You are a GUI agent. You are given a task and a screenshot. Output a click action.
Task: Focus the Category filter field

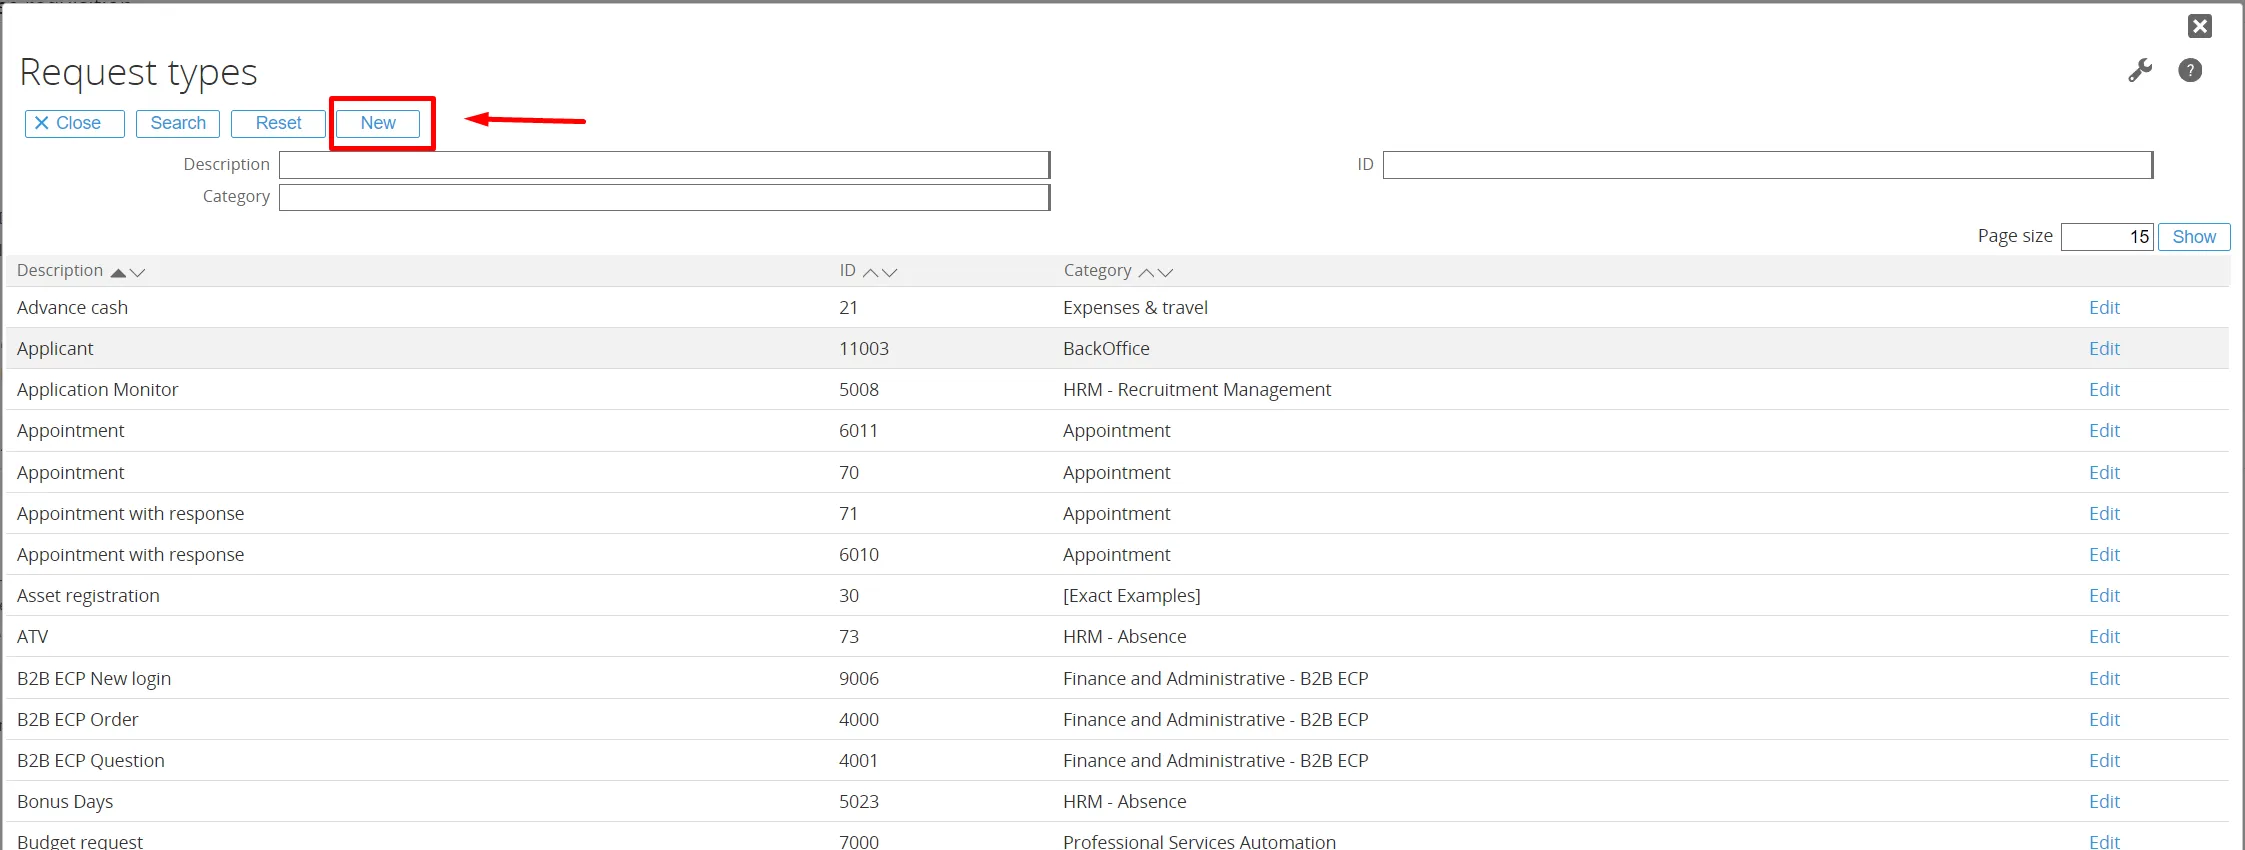pyautogui.click(x=664, y=197)
